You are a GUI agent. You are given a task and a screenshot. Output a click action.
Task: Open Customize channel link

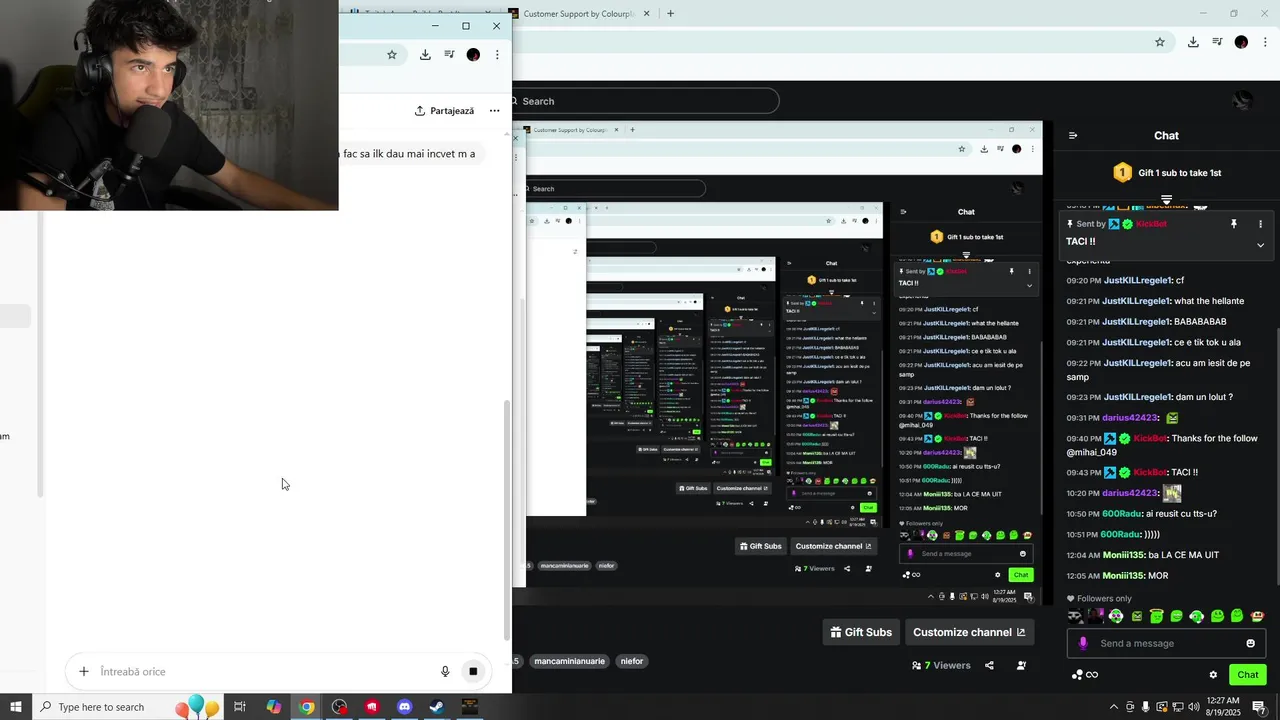pyautogui.click(x=969, y=632)
